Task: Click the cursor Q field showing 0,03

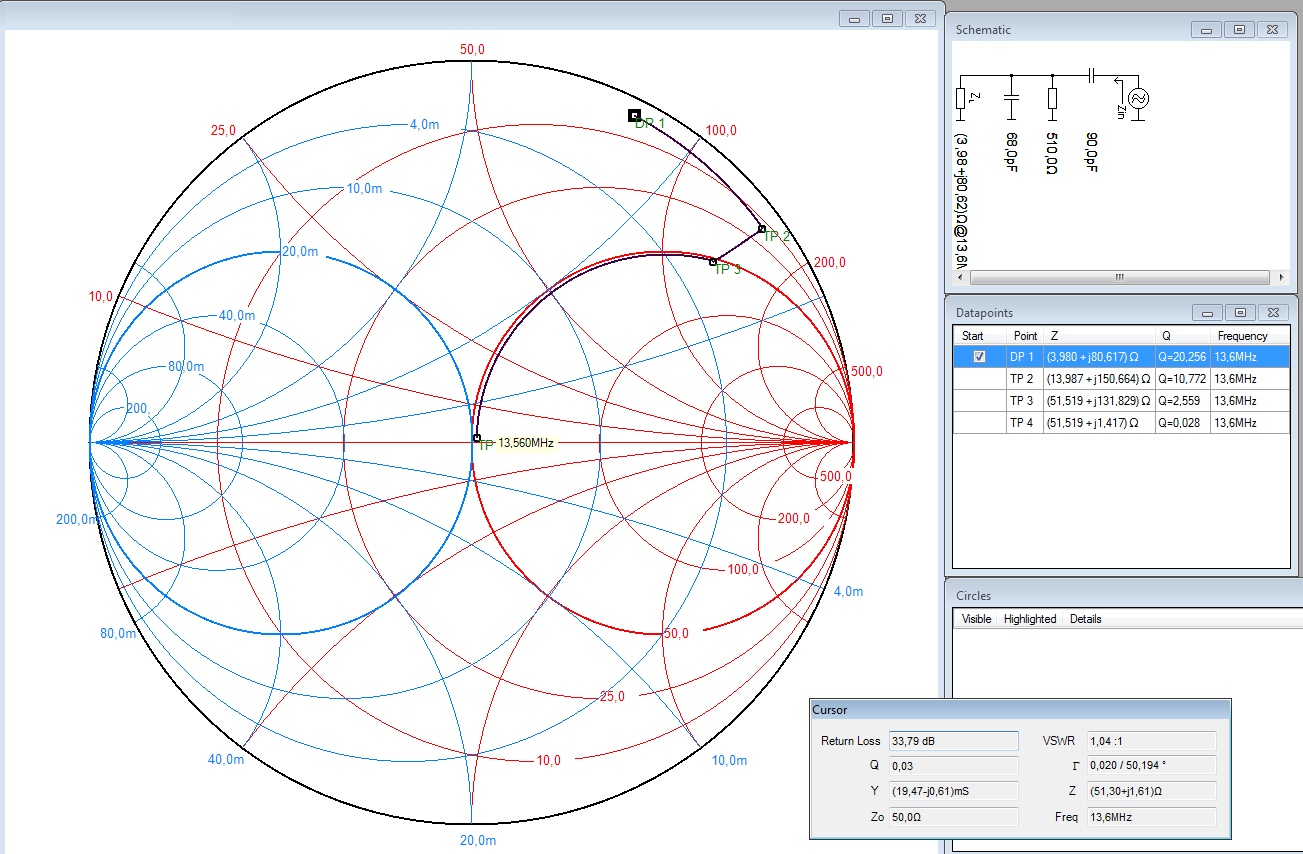Action: (x=953, y=766)
